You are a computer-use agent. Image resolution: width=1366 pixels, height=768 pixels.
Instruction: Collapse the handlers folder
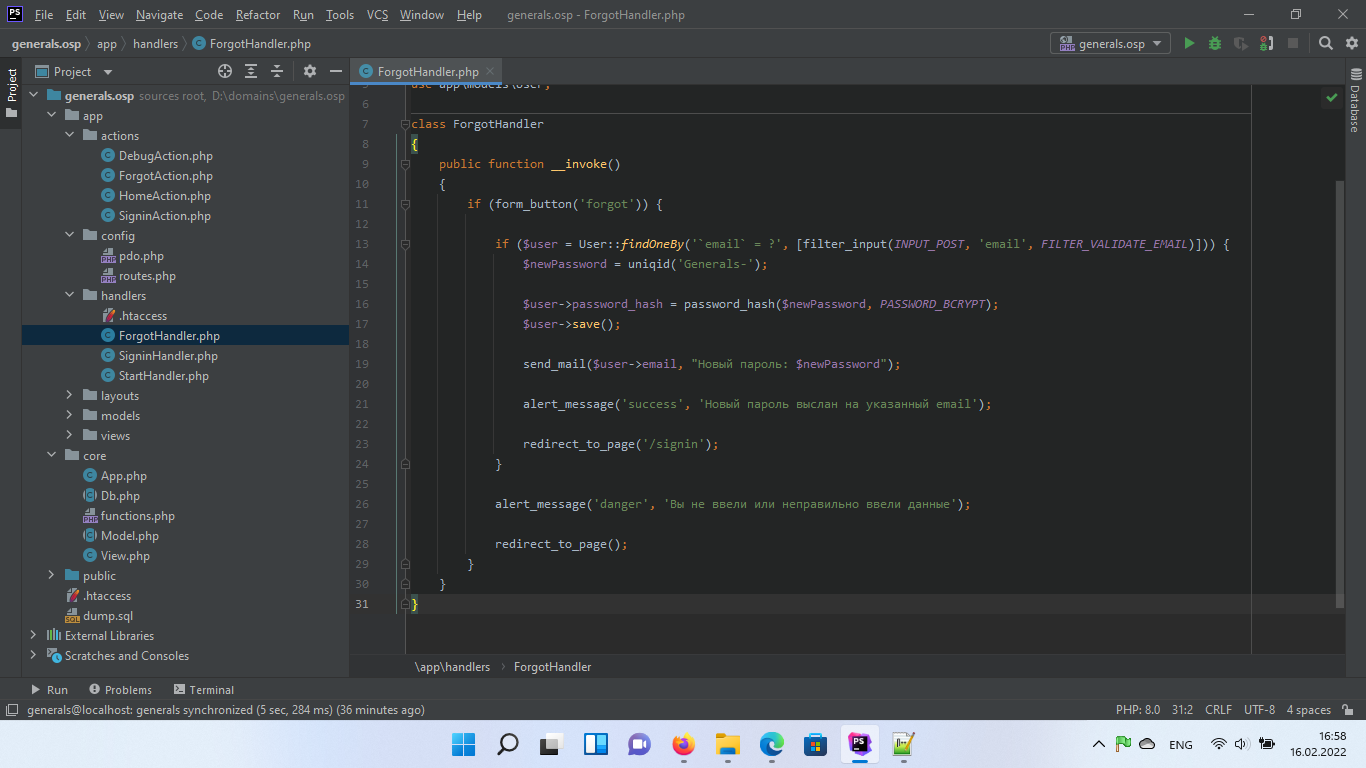click(x=69, y=296)
